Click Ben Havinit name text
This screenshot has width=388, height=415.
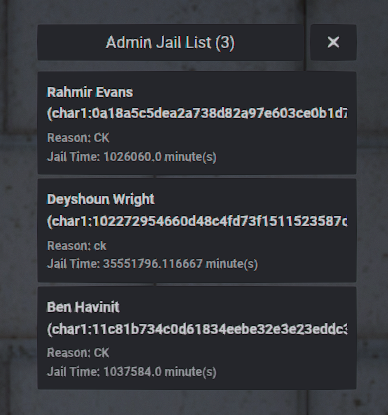click(83, 307)
